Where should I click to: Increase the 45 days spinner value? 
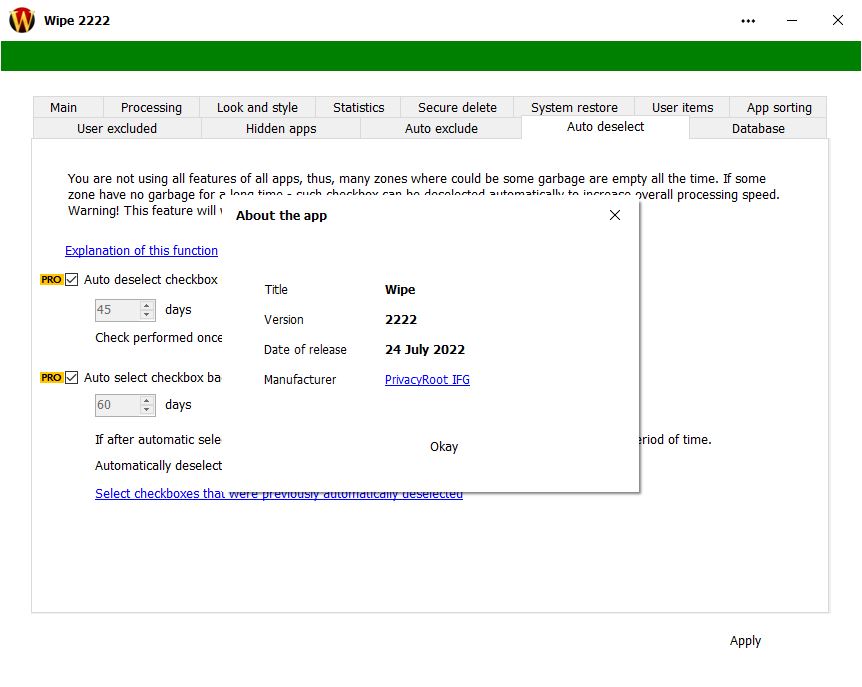[147, 305]
